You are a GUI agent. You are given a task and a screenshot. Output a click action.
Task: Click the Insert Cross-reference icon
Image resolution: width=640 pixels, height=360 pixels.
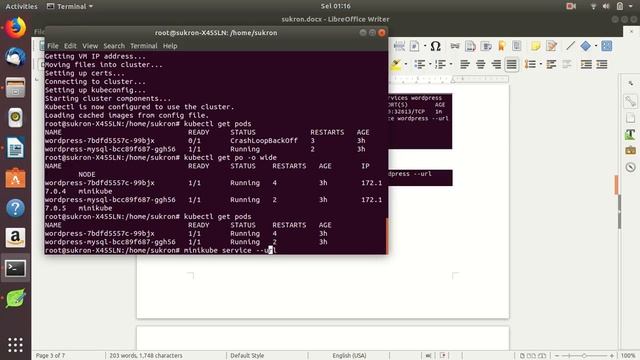pos(517,46)
